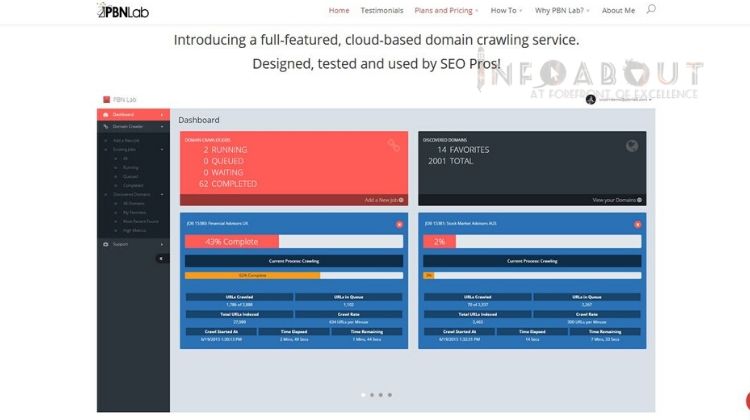The width and height of the screenshot is (750, 420).
Task: Click the '0 WAITING' count text
Action: [x=223, y=172]
